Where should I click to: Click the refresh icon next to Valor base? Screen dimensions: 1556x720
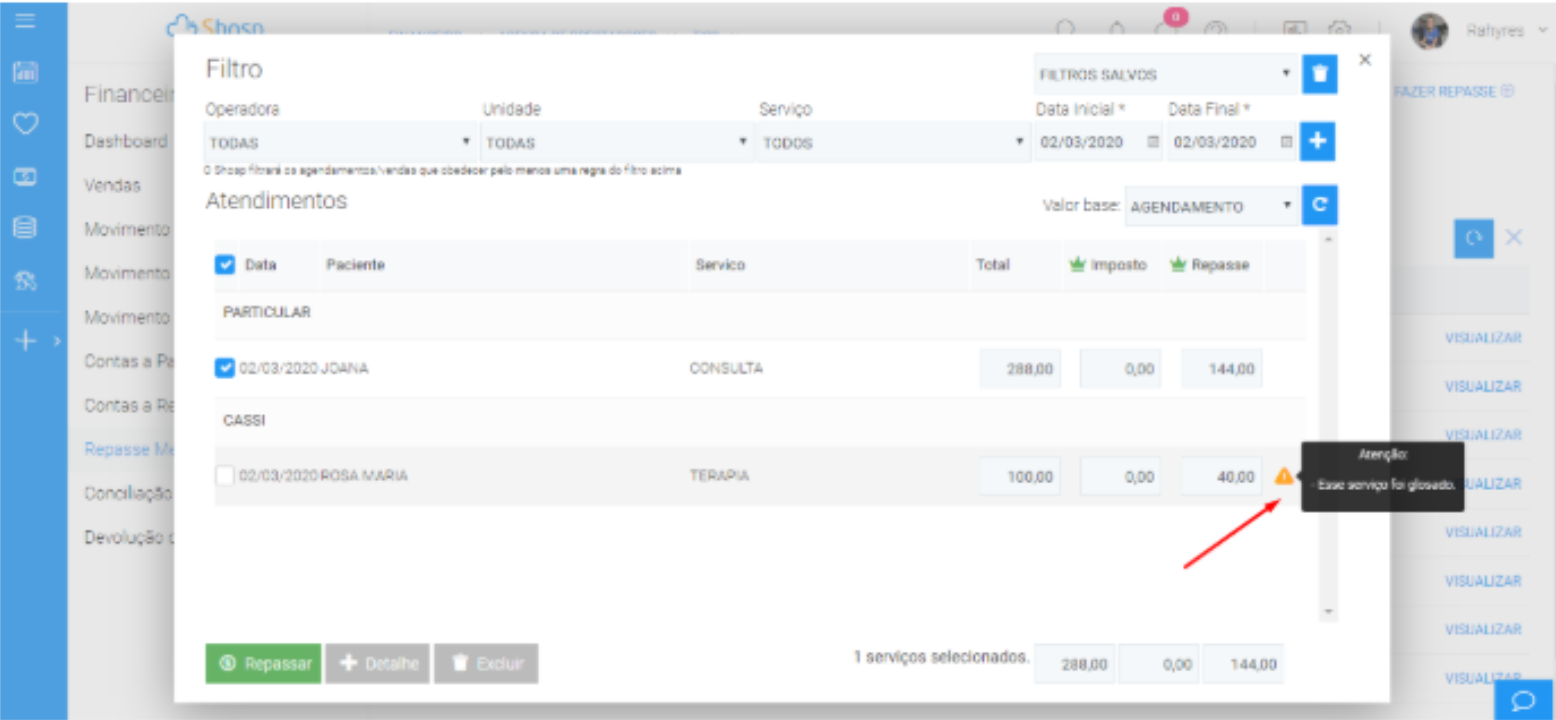1319,206
